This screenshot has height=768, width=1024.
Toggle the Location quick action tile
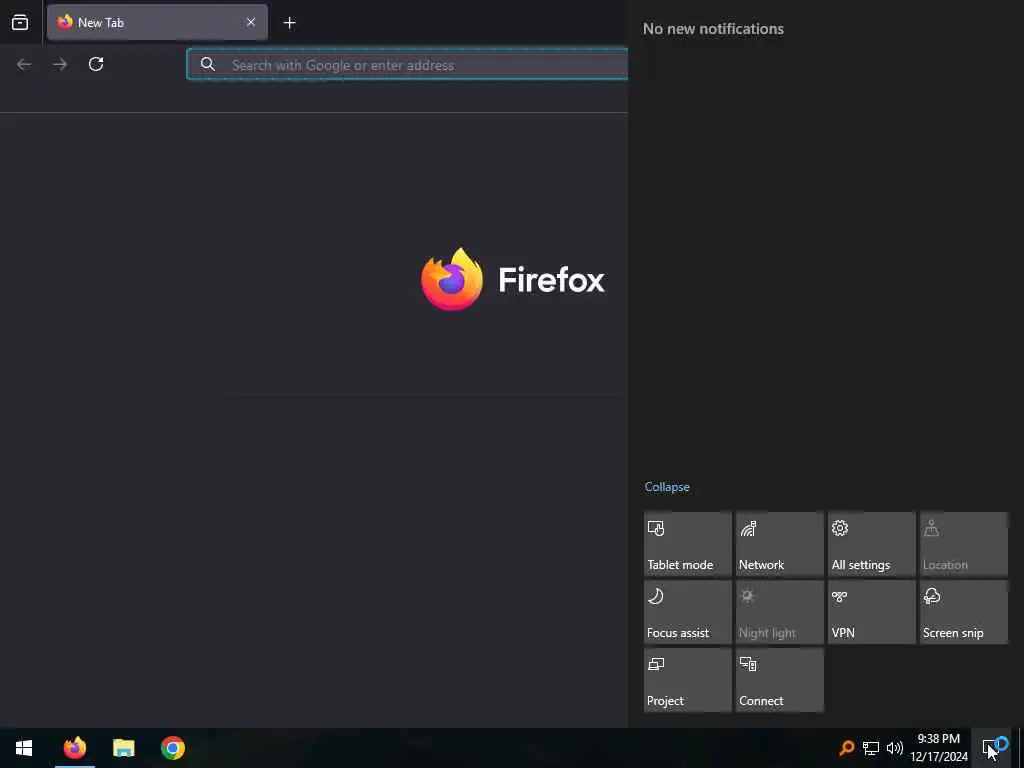coord(964,544)
